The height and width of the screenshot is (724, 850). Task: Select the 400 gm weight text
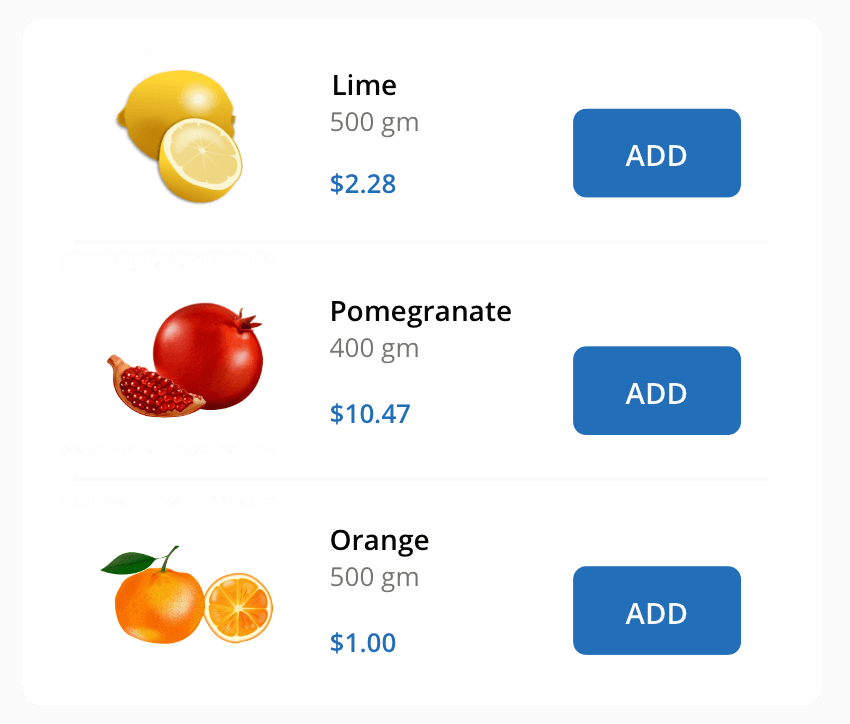tap(374, 349)
